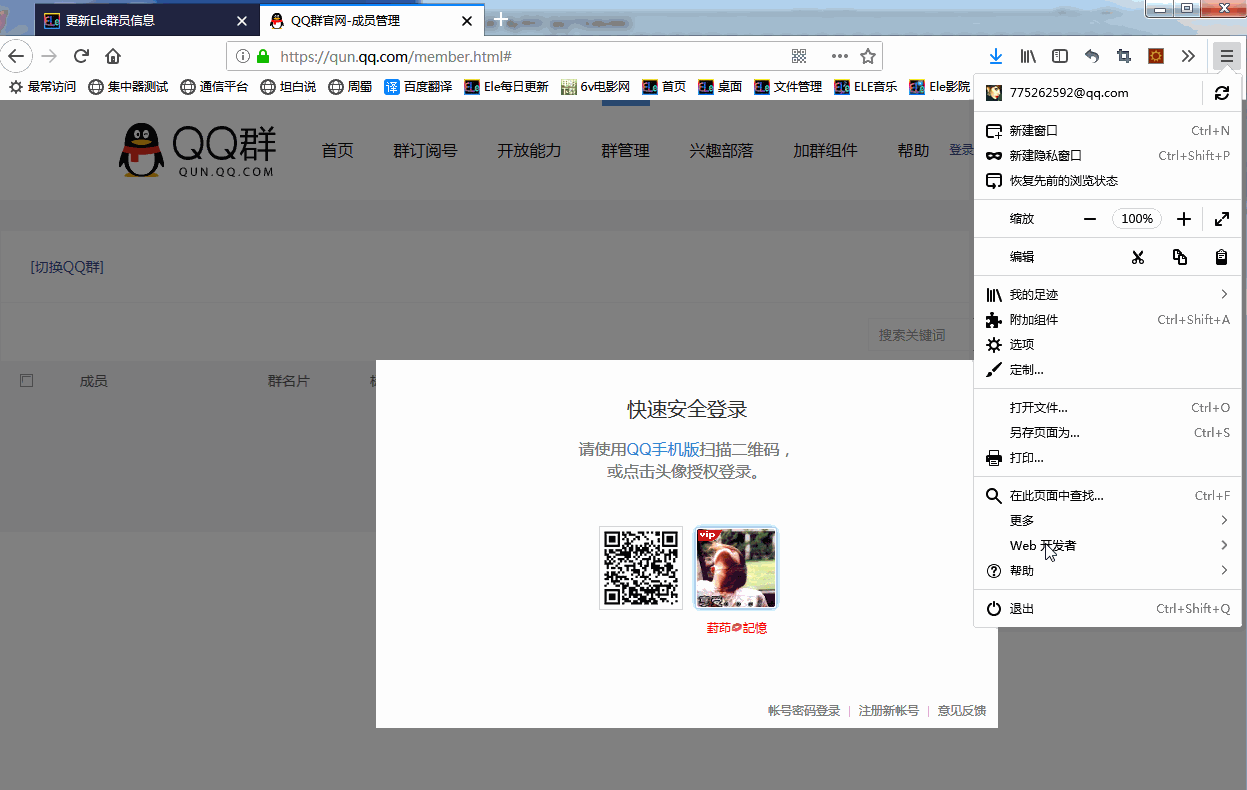Image resolution: width=1247 pixels, height=790 pixels.
Task: Open the Library toolbar icon
Action: pyautogui.click(x=1028, y=56)
